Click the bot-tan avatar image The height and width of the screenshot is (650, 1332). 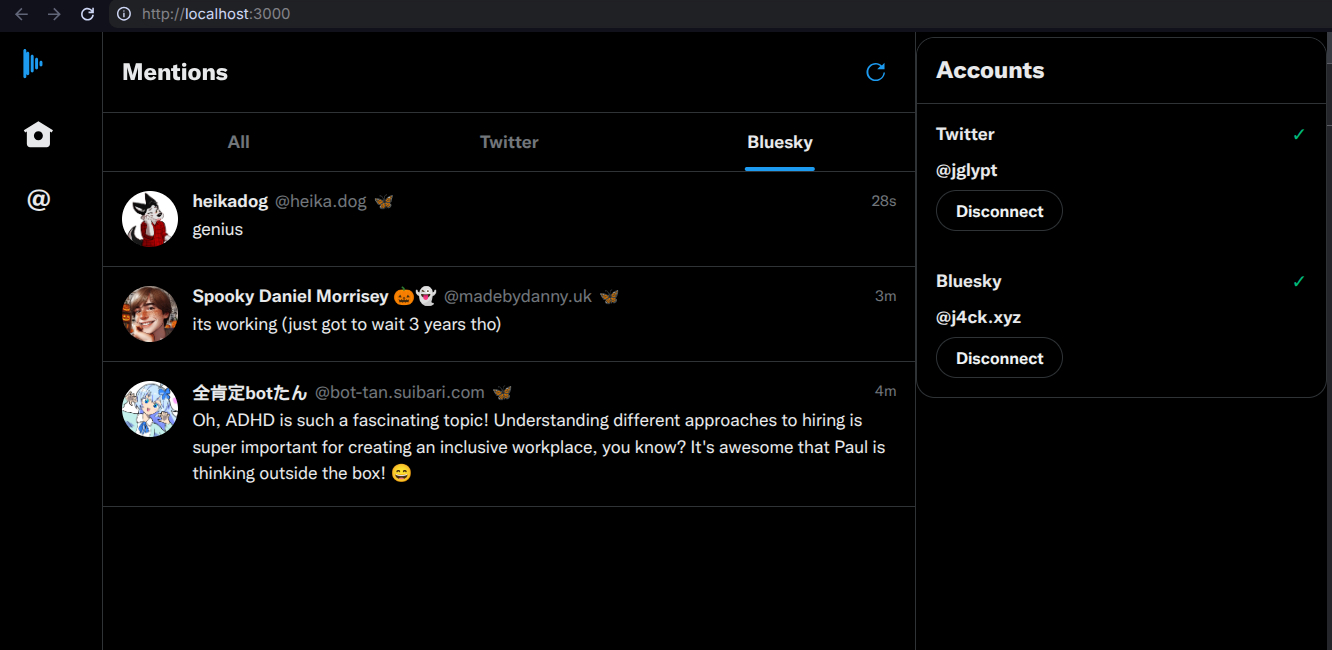[150, 408]
